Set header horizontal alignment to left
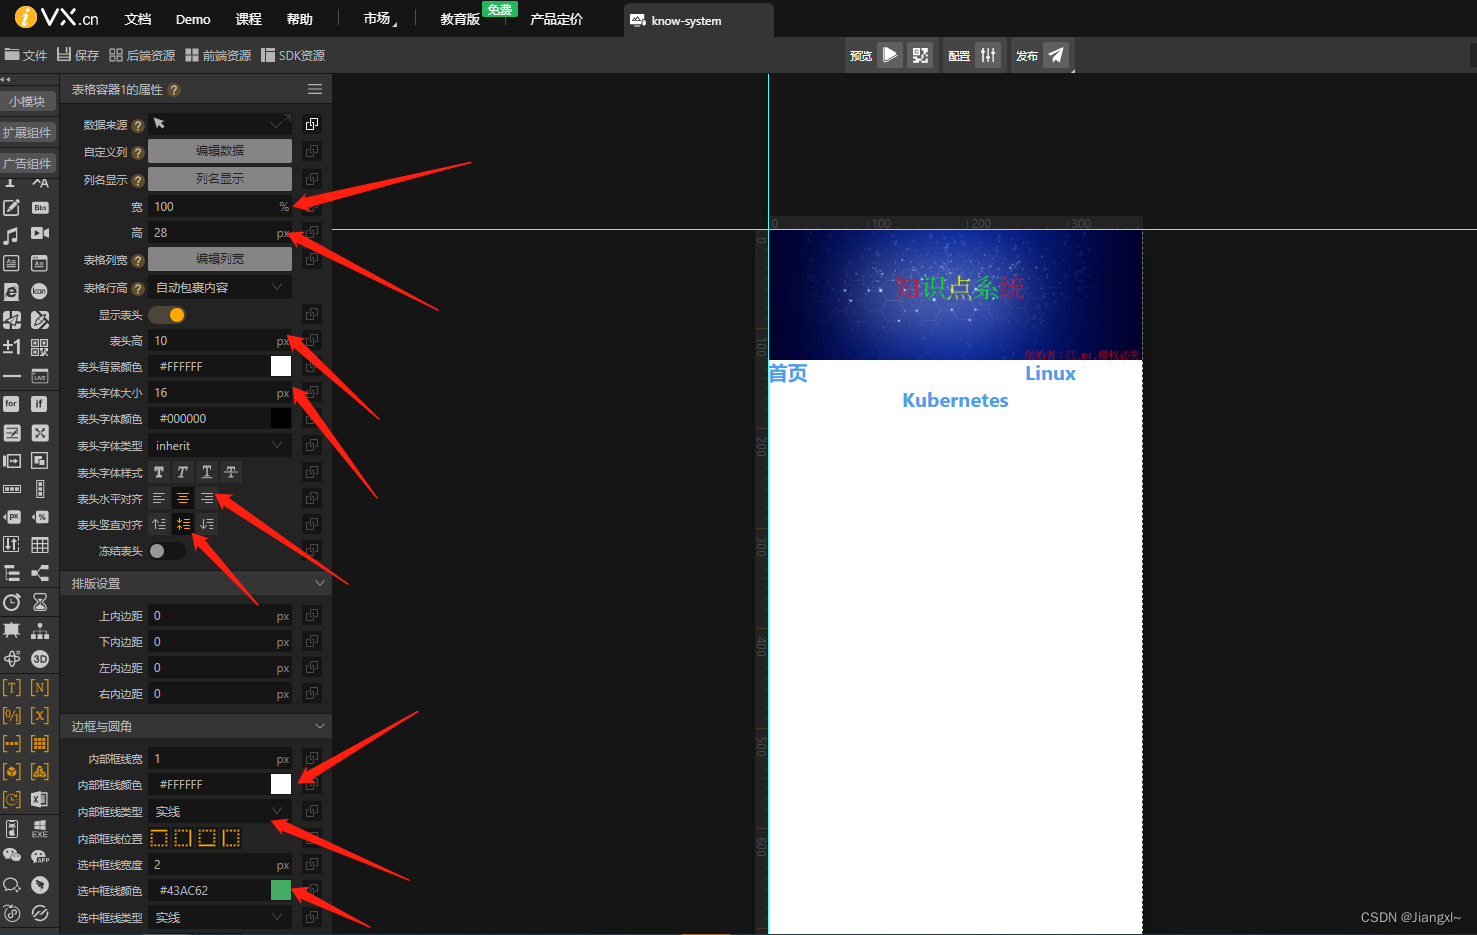 [159, 498]
